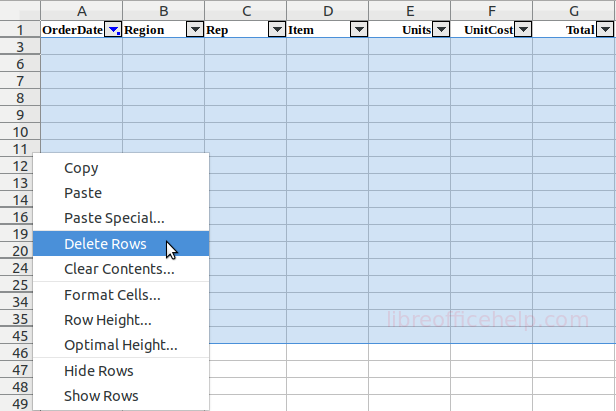This screenshot has width=616, height=411.
Task: Select column C header
Action: pyautogui.click(x=246, y=11)
